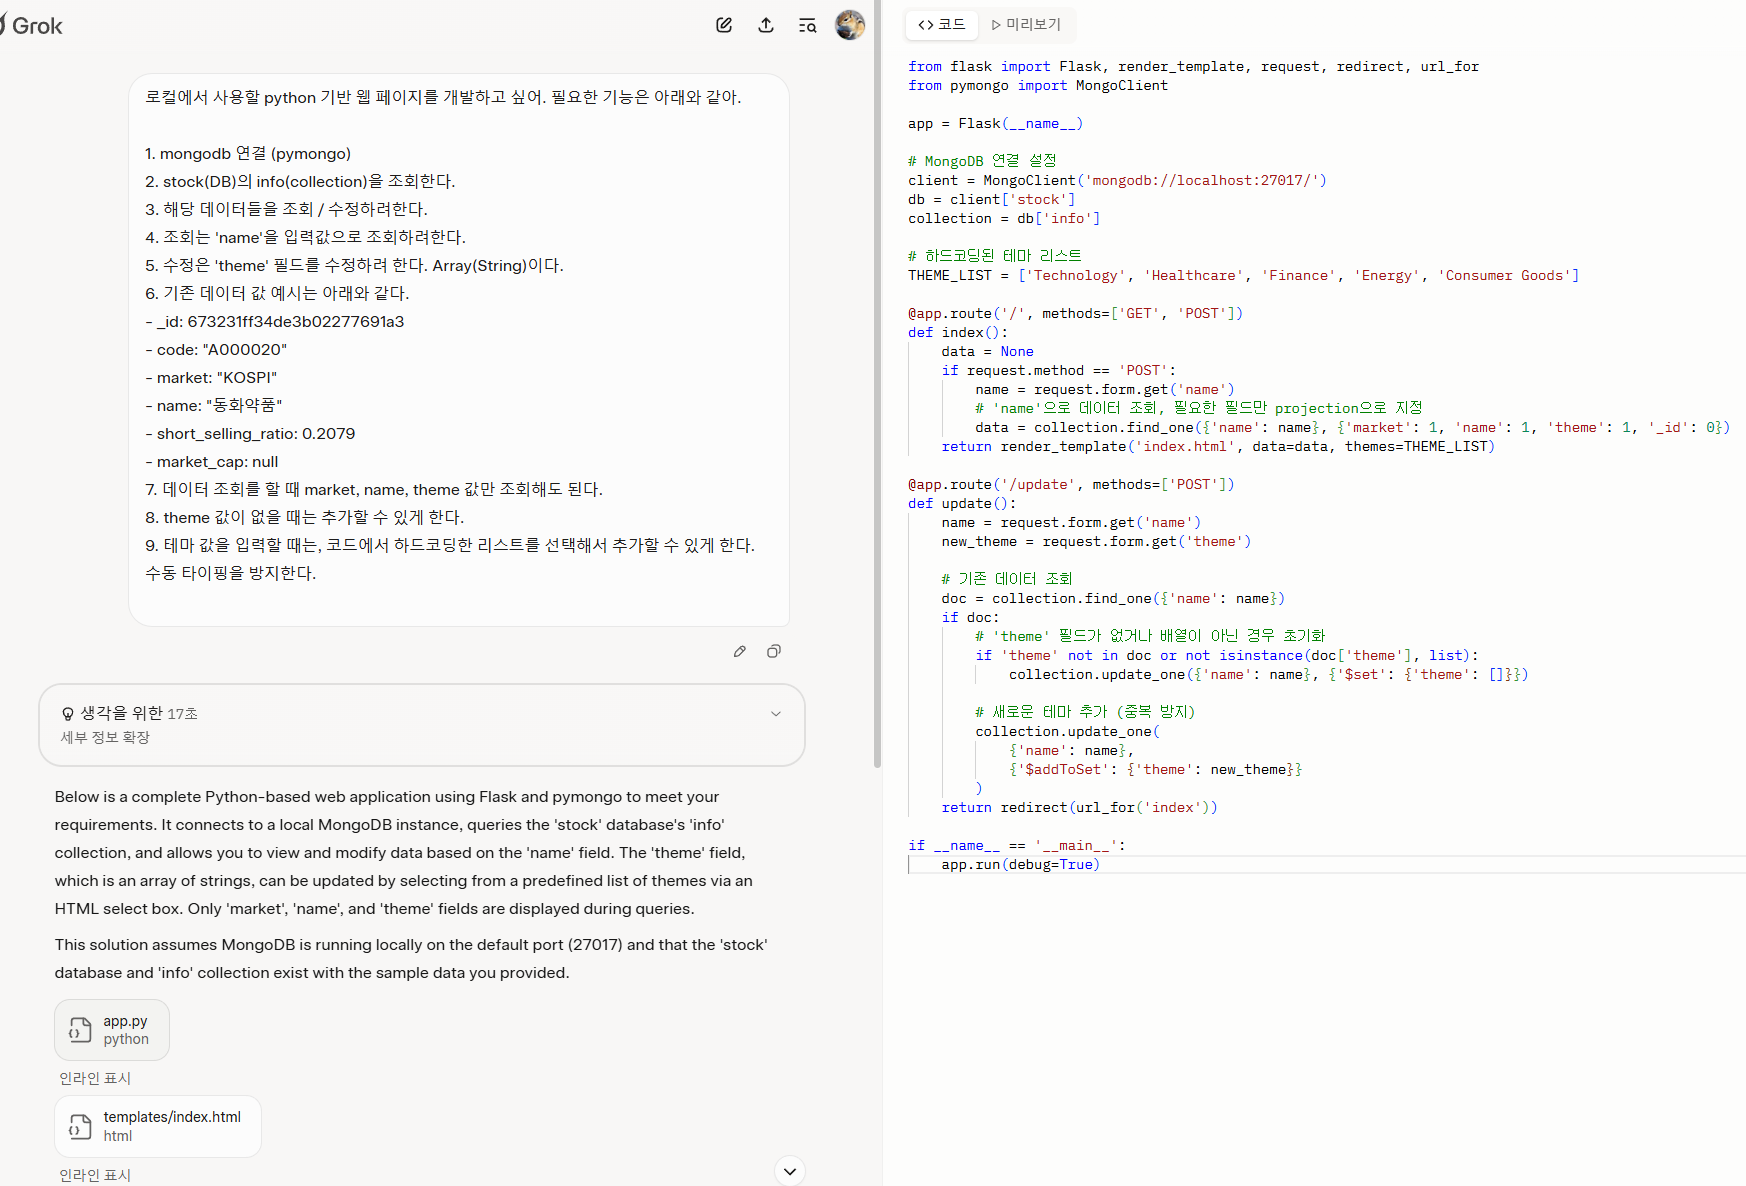Image resolution: width=1746 pixels, height=1186 pixels.
Task: Click 인라인 표시 under app.py
Action: click(95, 1078)
